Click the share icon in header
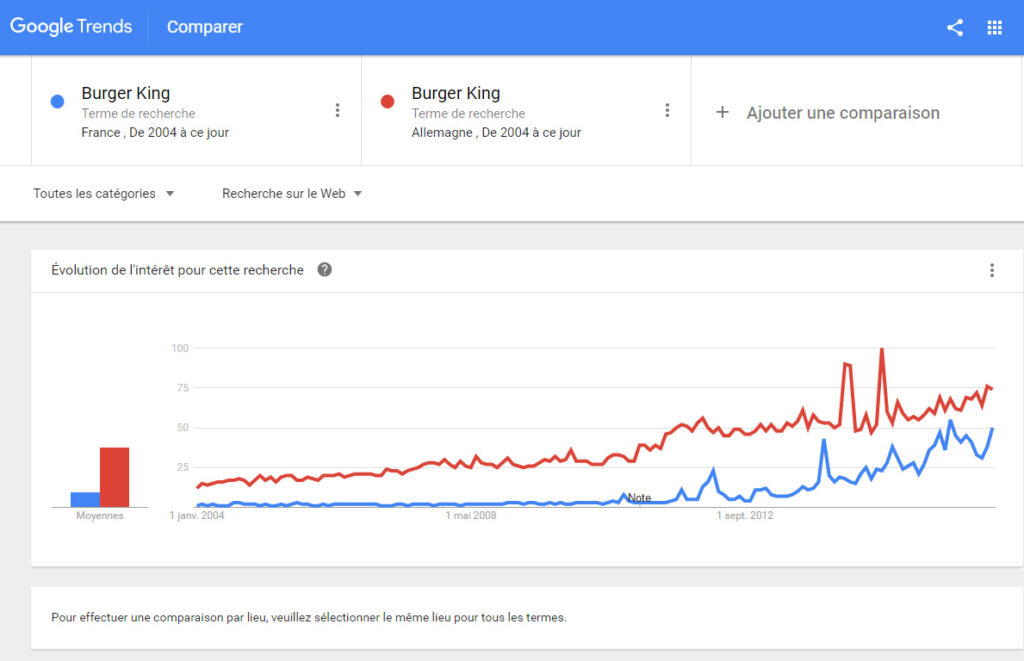Viewport: 1024px width, 661px height. click(954, 28)
